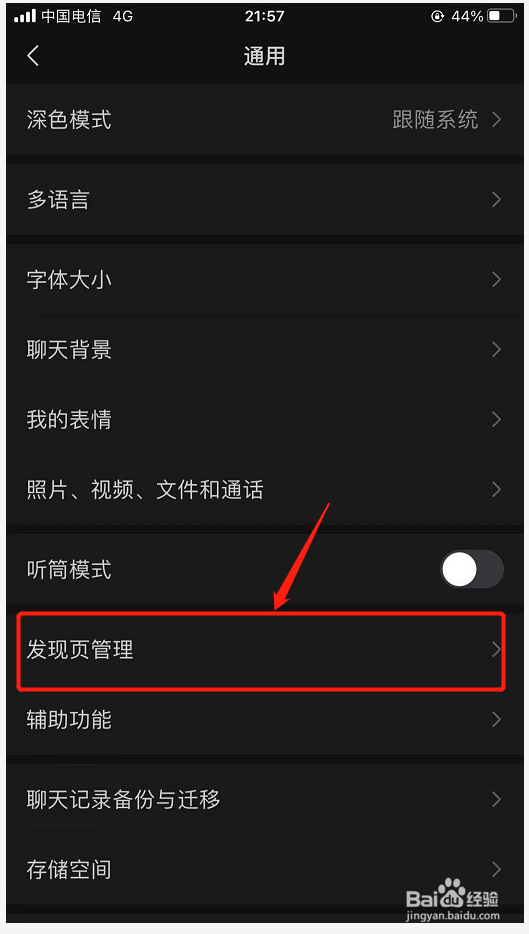This screenshot has width=529, height=934.
Task: Click the jingyan.baidu.com watermark link
Action: 453,916
